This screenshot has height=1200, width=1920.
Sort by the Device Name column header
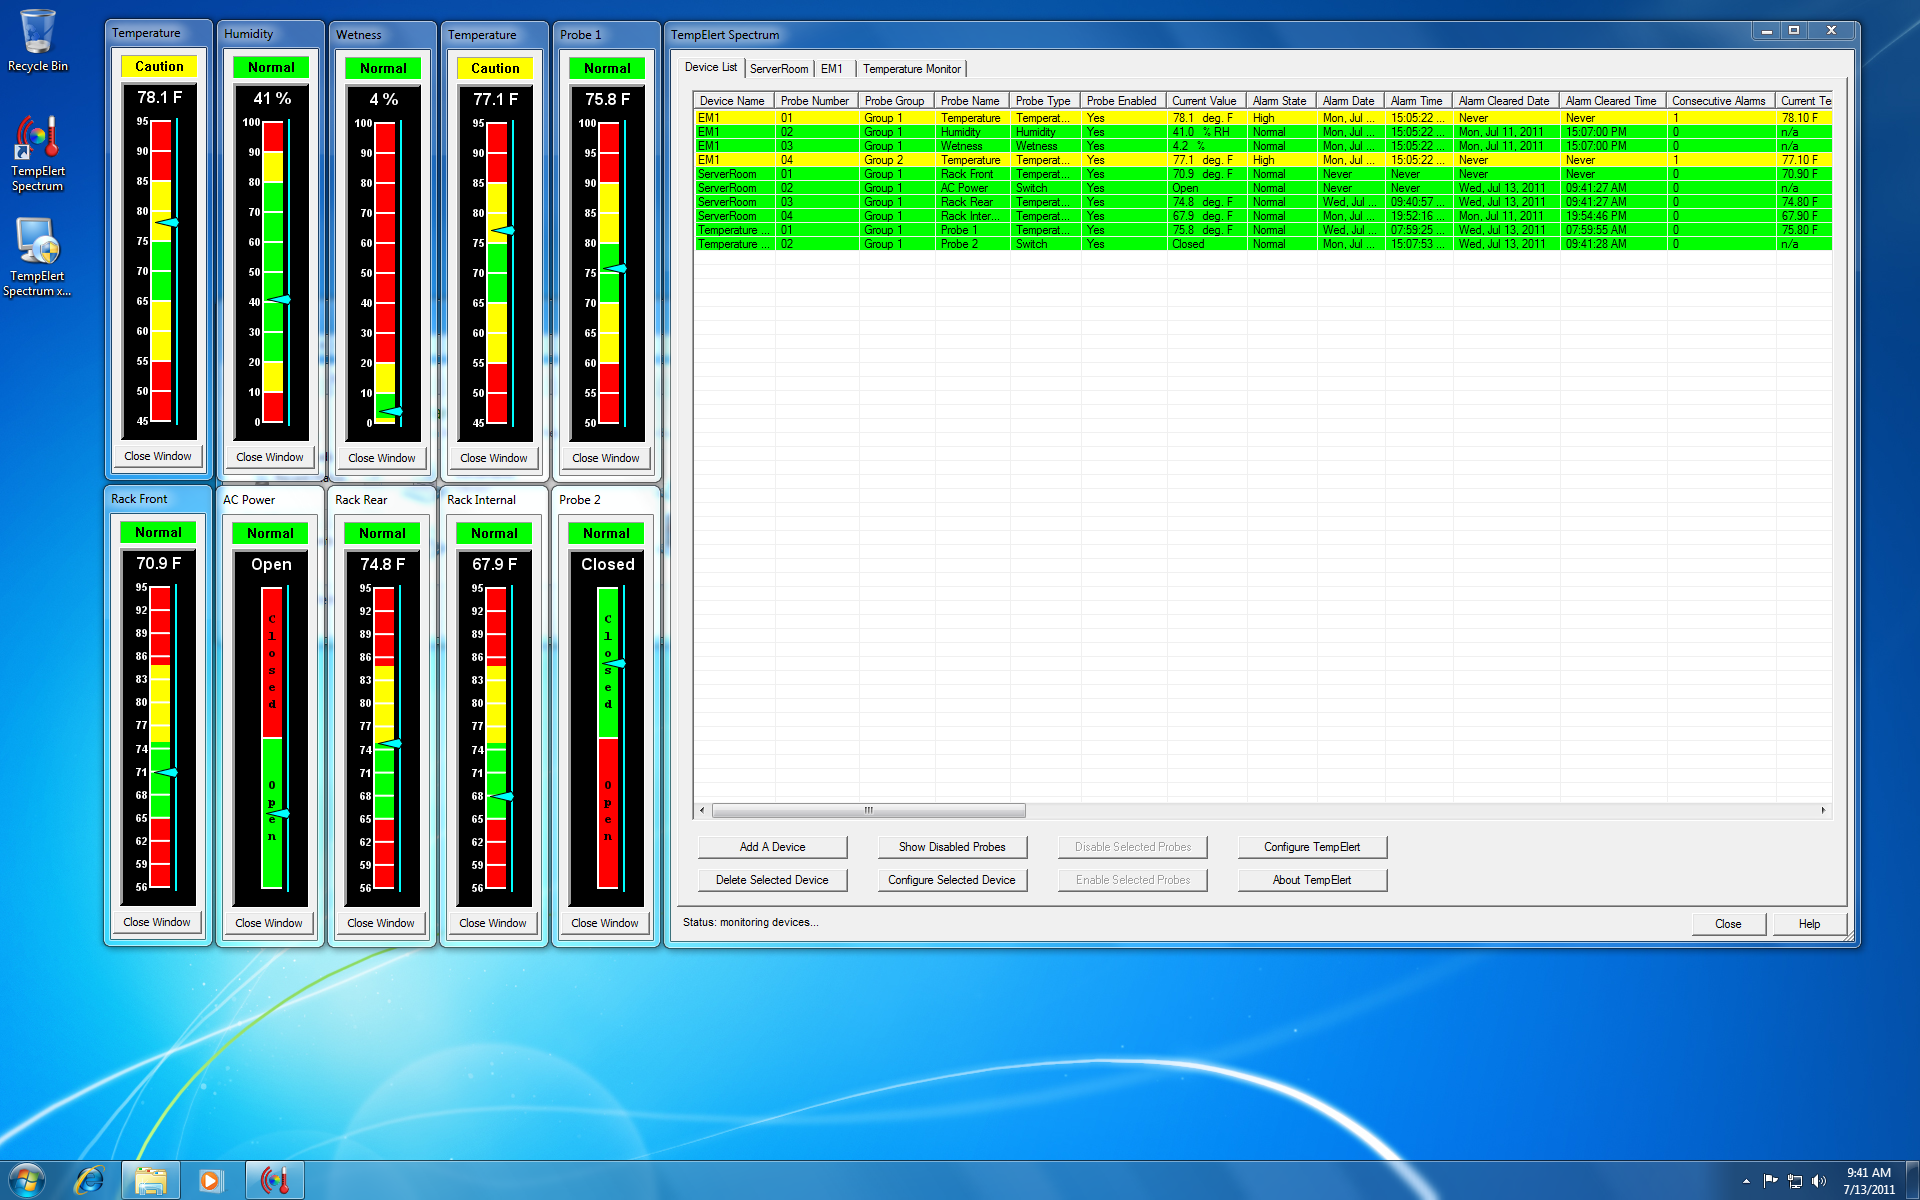point(733,101)
